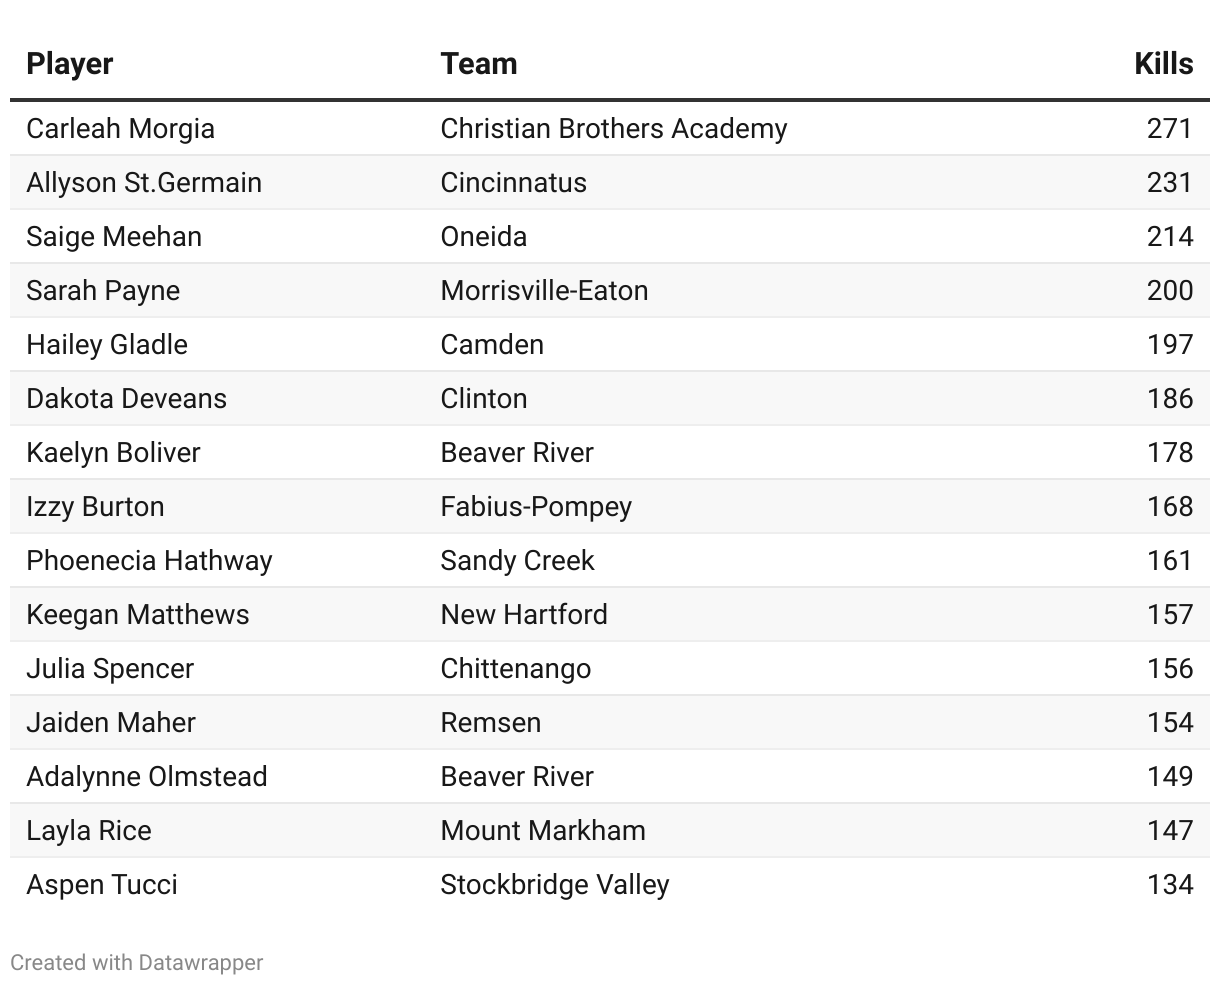The height and width of the screenshot is (986, 1220).
Task: Click the Kills column header
Action: 1163,64
